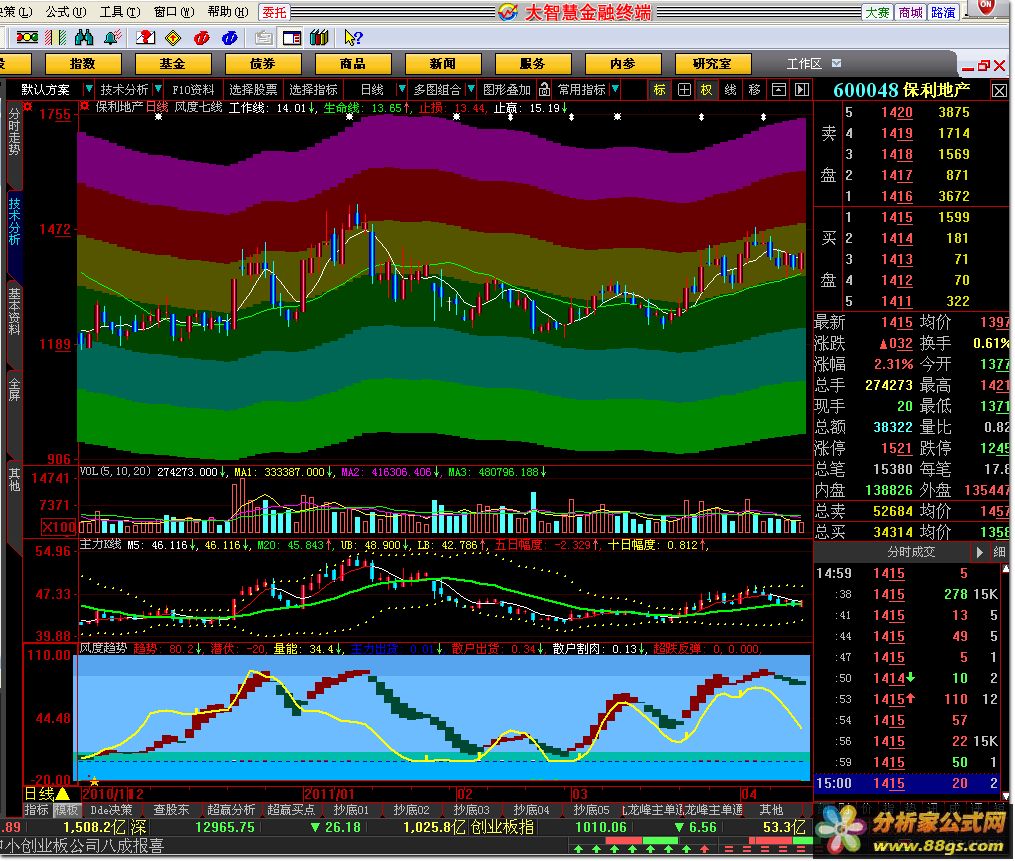Click 选择股票 toolbar item

[253, 89]
